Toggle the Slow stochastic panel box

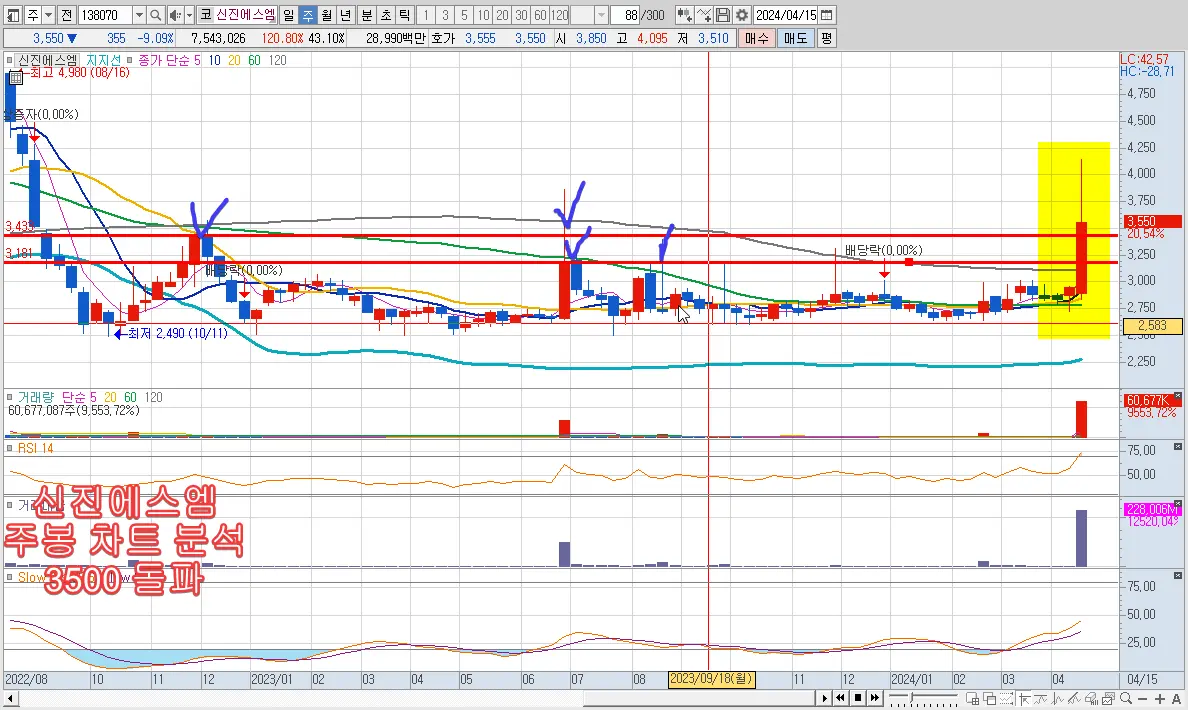coord(9,577)
